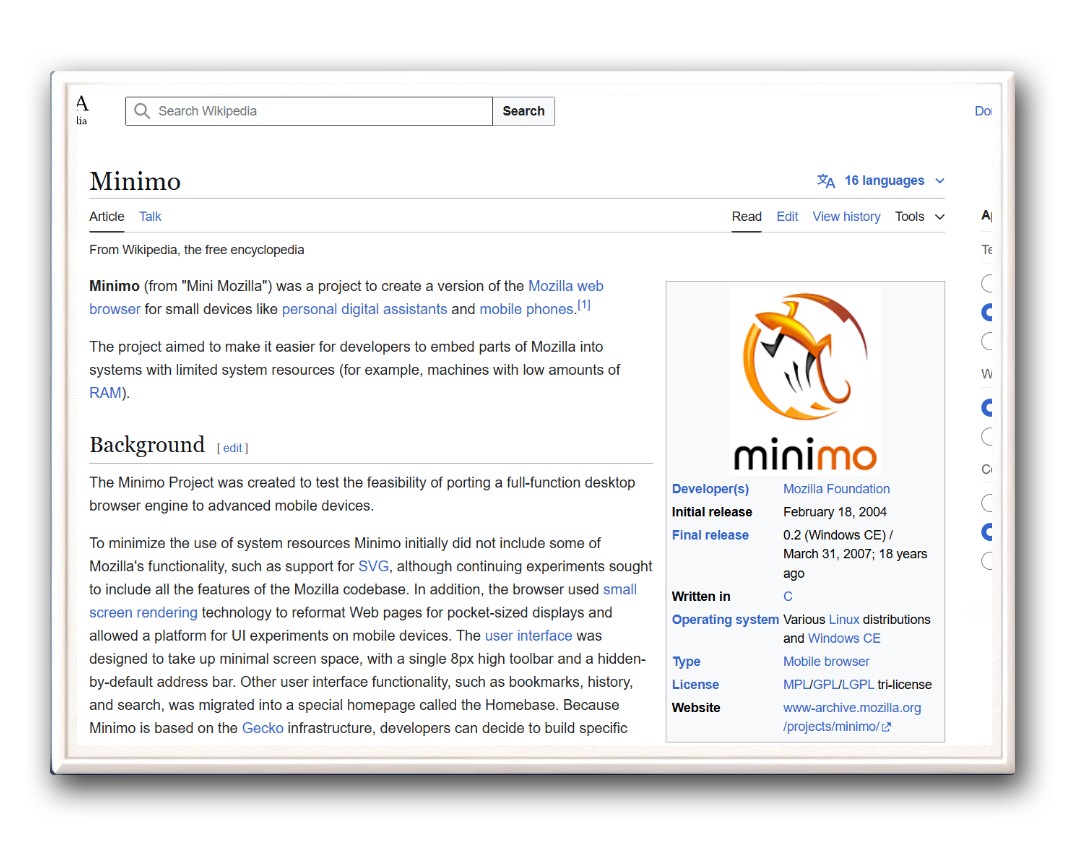1080x860 pixels.
Task: Open the Gecko link
Action: [x=262, y=728]
